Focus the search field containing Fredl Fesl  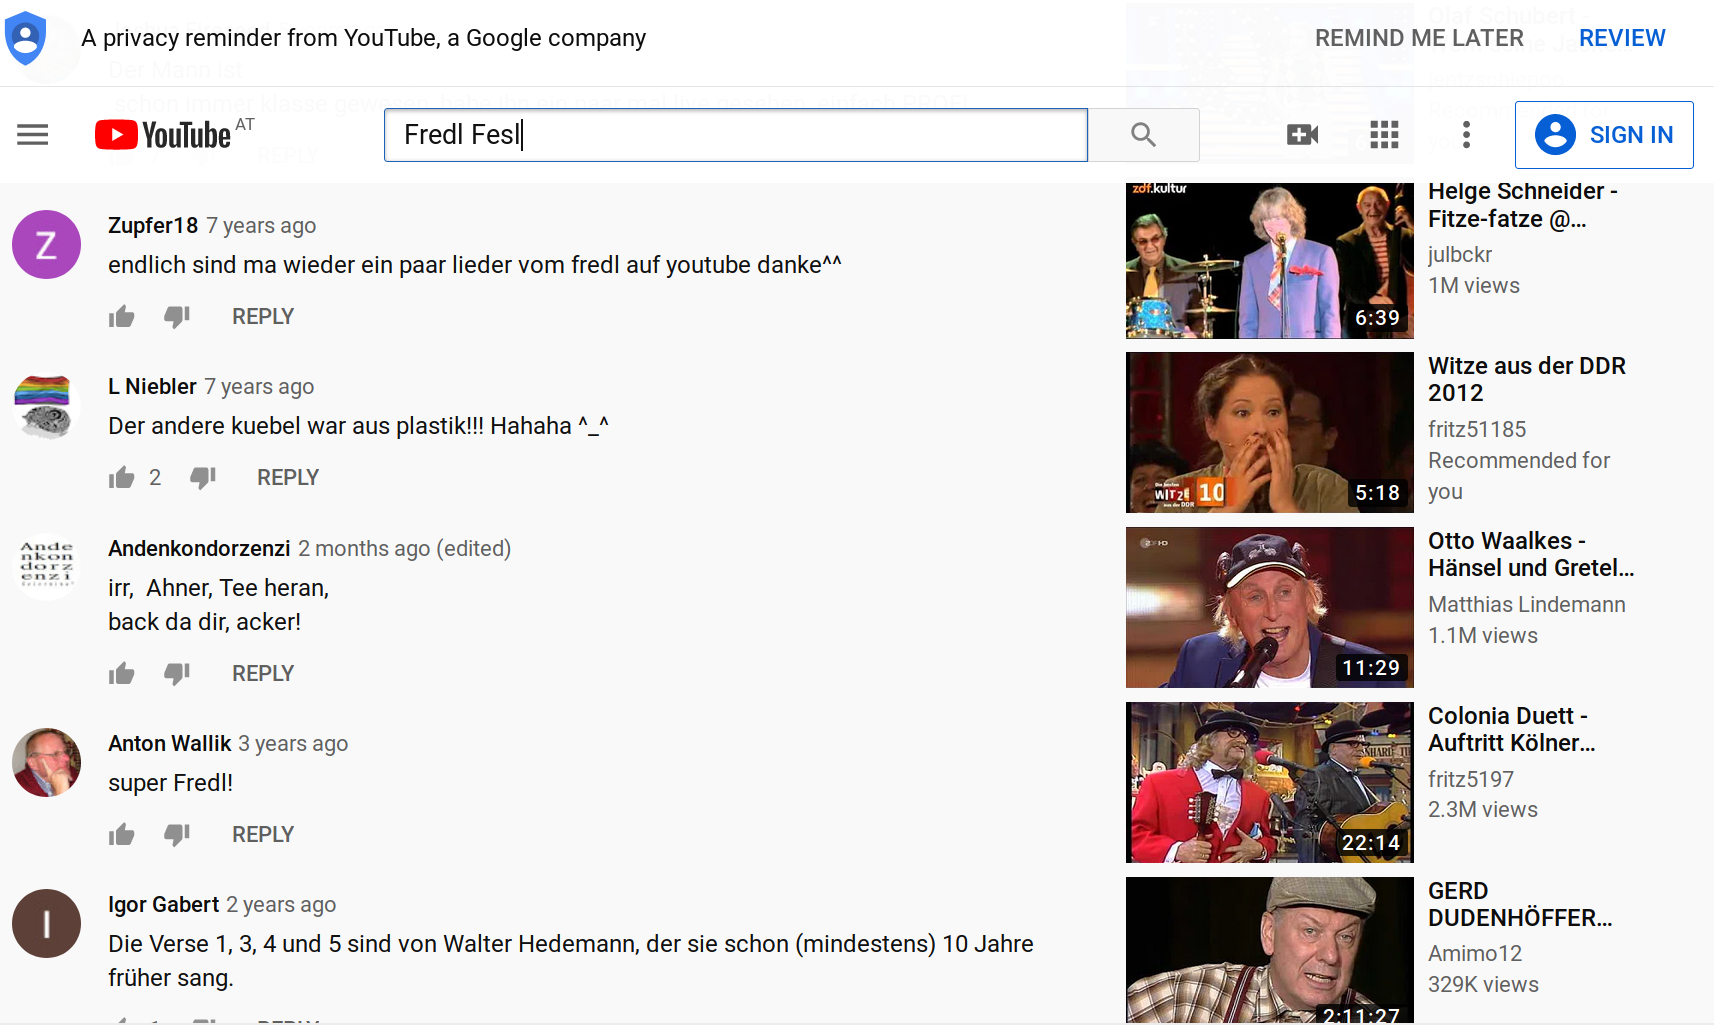735,135
